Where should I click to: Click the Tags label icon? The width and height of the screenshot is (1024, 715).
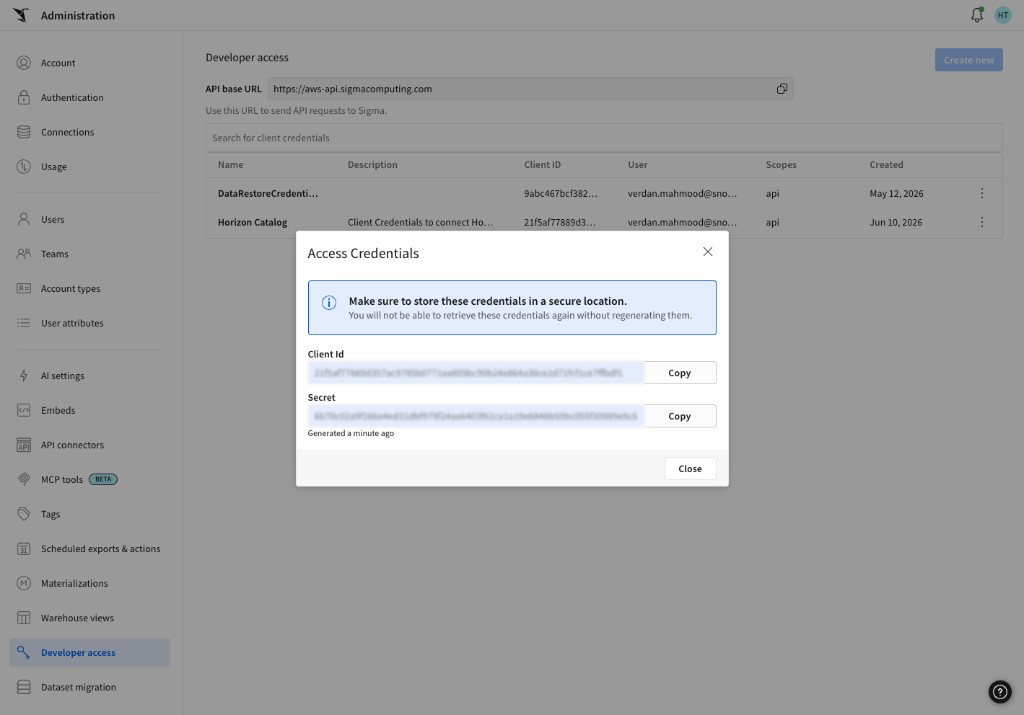[x=24, y=514]
